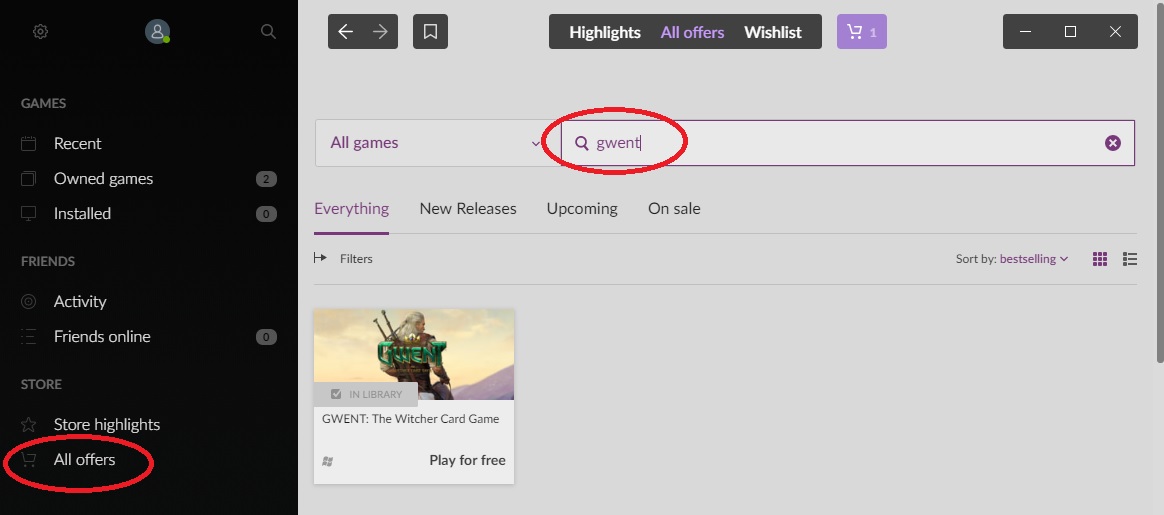Clear the search with the X icon
1164x515 pixels.
pos(1112,143)
